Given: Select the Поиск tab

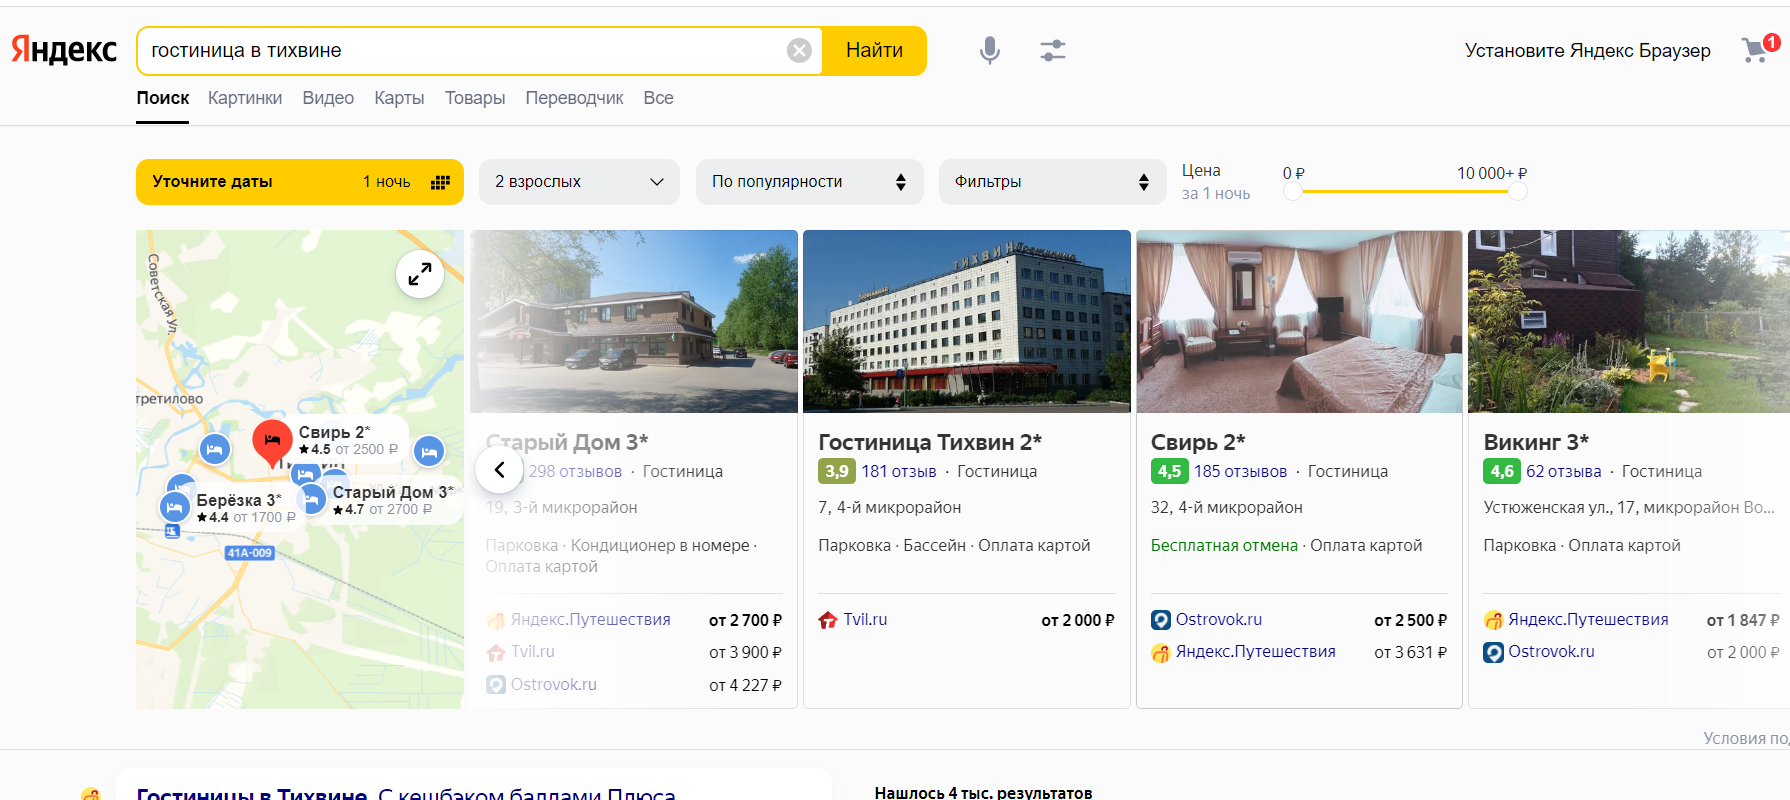Looking at the screenshot, I should (x=163, y=98).
